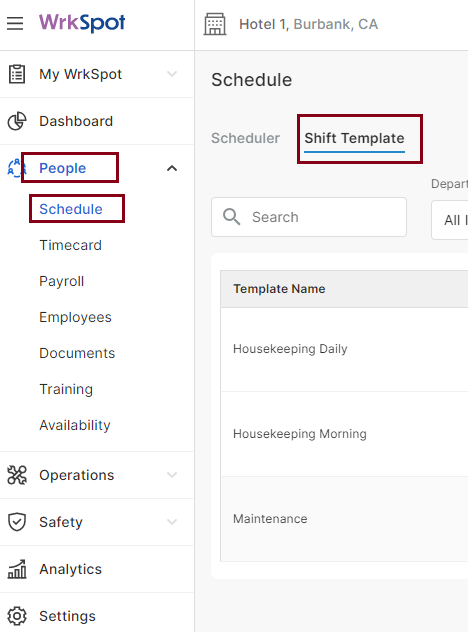Expand the My WrkSpot chevron
Viewport: 468px width, 635px height.
pyautogui.click(x=172, y=74)
